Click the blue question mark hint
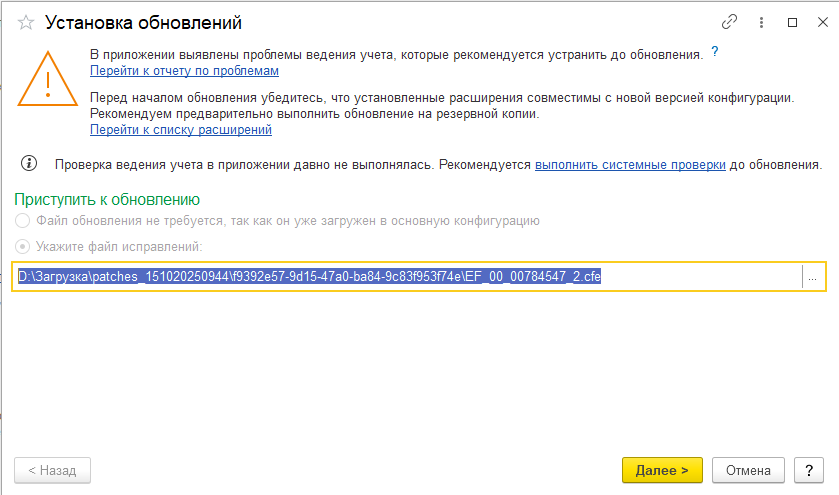The width and height of the screenshot is (839, 495). (715, 51)
